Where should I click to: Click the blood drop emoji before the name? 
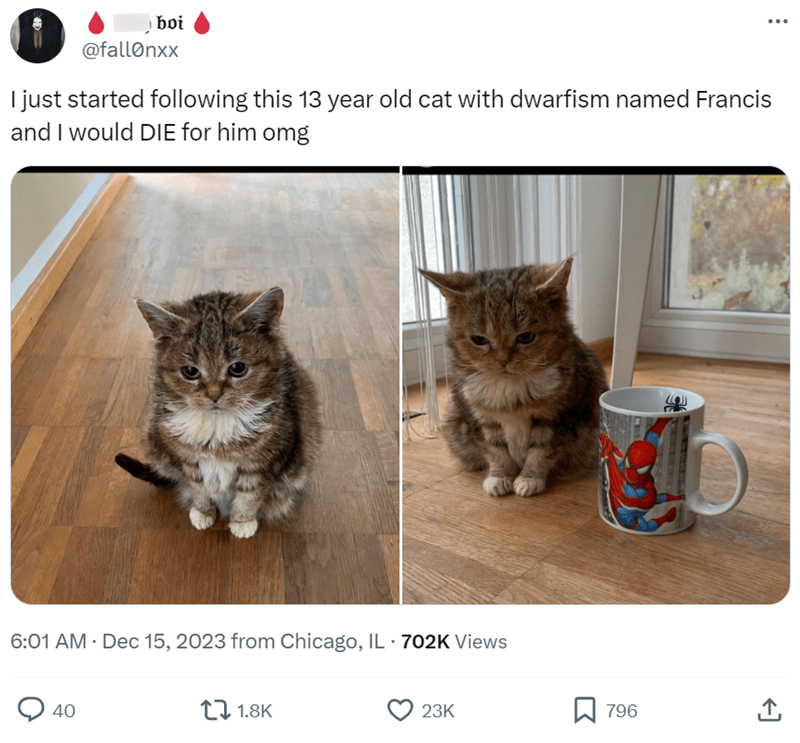pyautogui.click(x=97, y=23)
